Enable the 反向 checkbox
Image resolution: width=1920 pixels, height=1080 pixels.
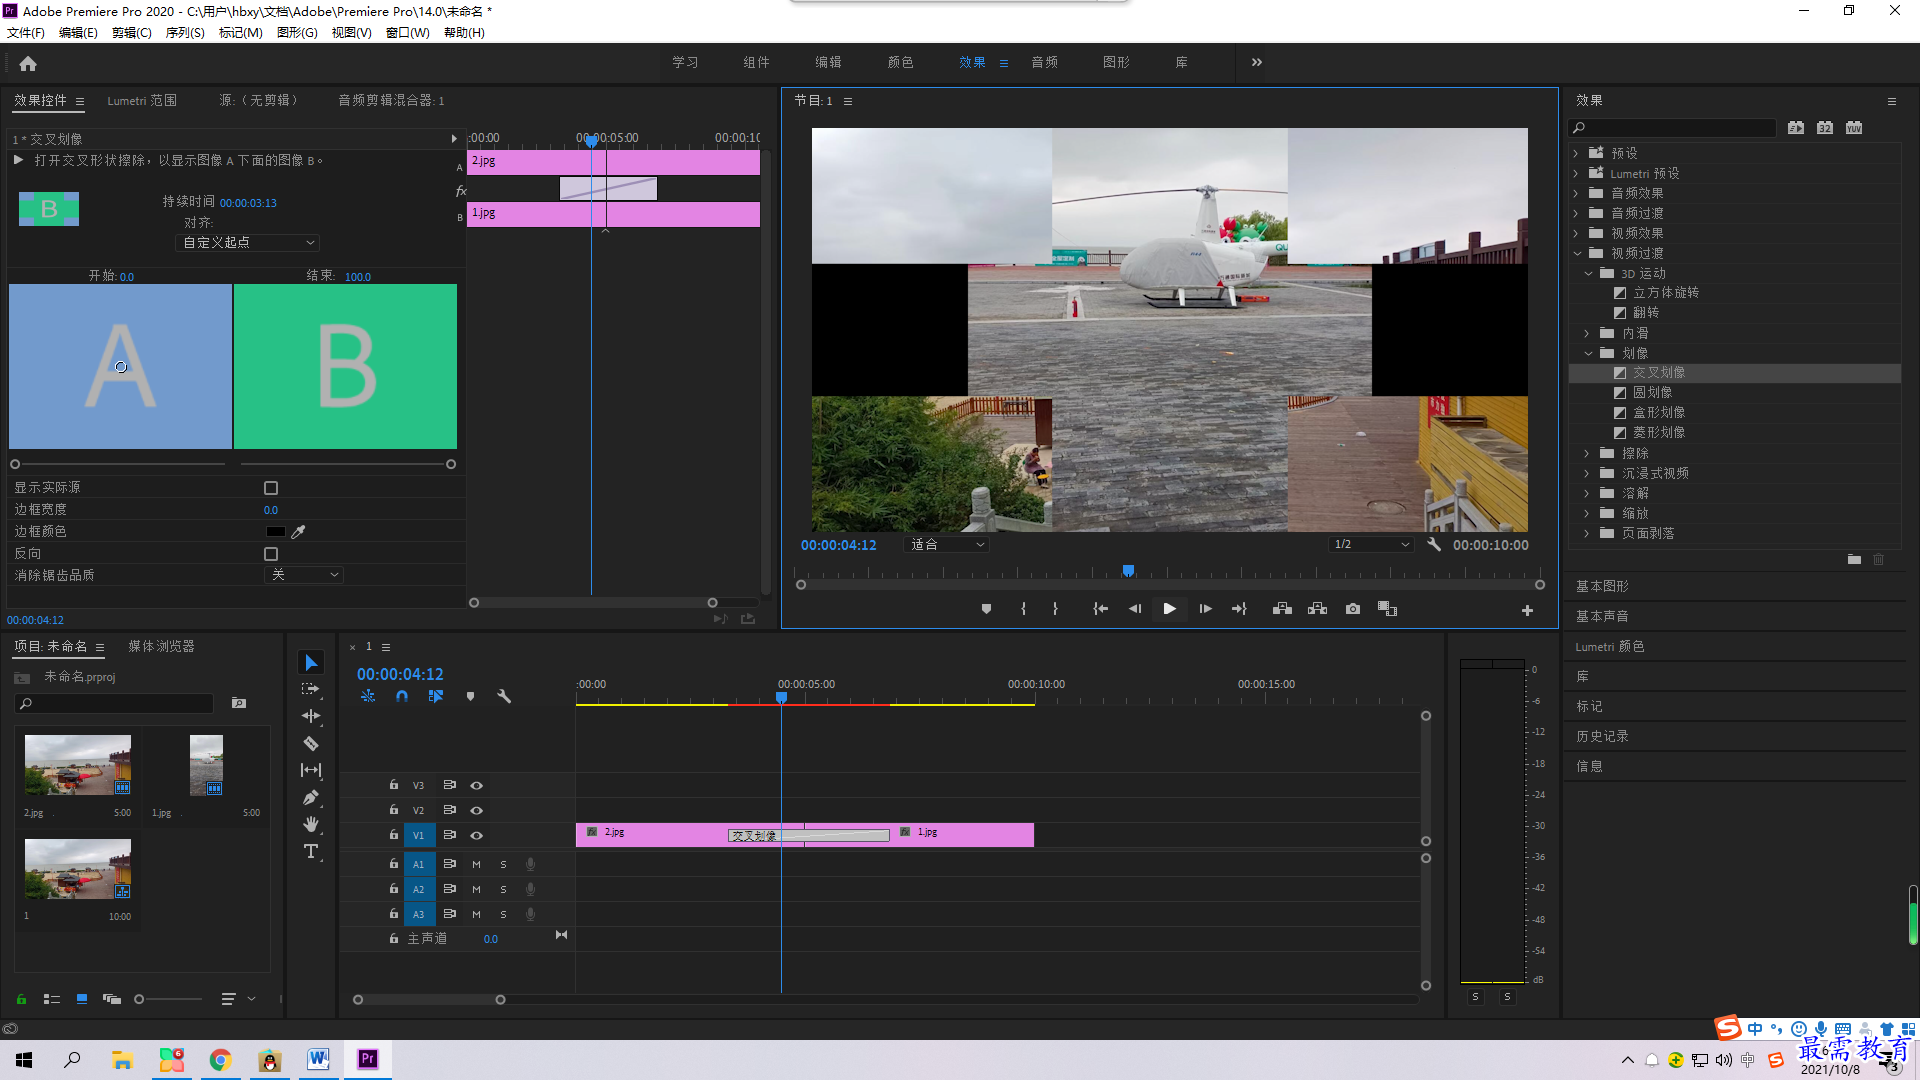tap(271, 554)
